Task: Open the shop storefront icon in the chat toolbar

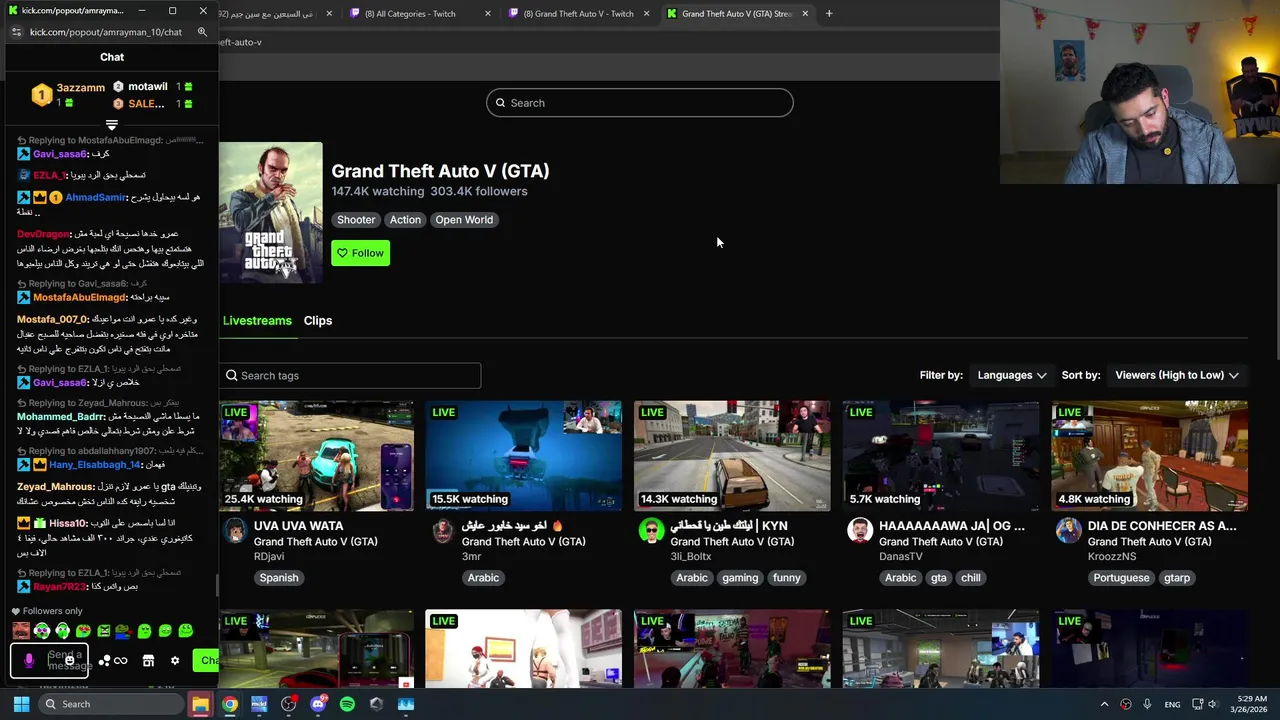Action: coord(148,661)
